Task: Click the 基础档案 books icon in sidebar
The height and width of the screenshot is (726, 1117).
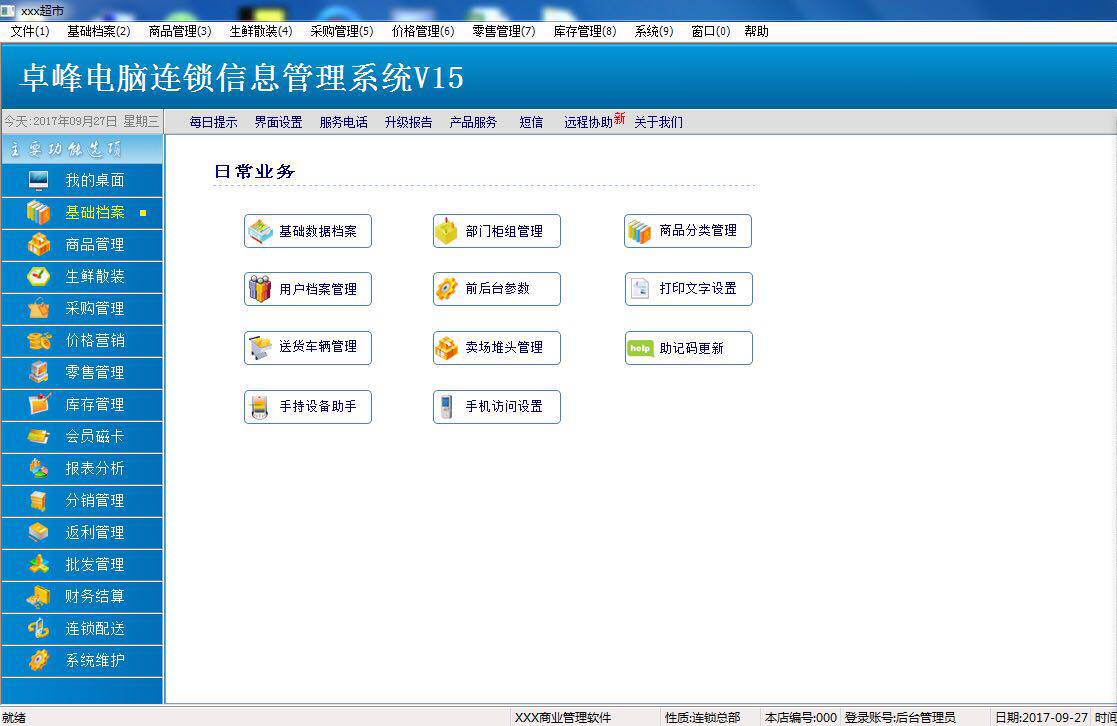Action: pyautogui.click(x=38, y=212)
